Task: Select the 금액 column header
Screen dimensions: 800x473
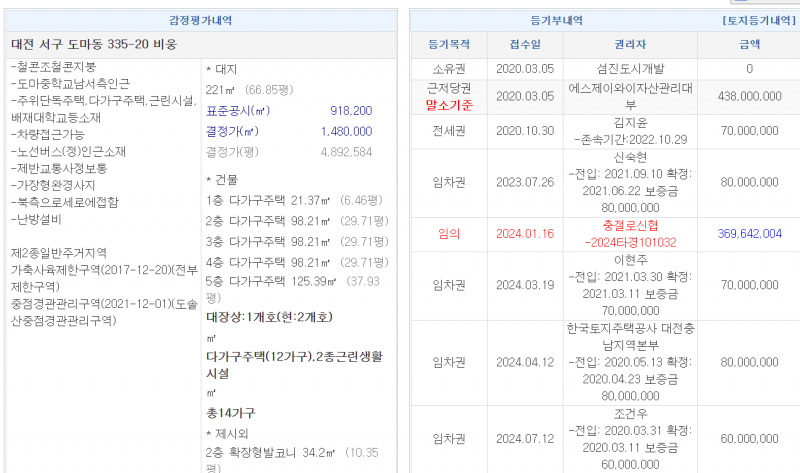Action: click(x=749, y=44)
